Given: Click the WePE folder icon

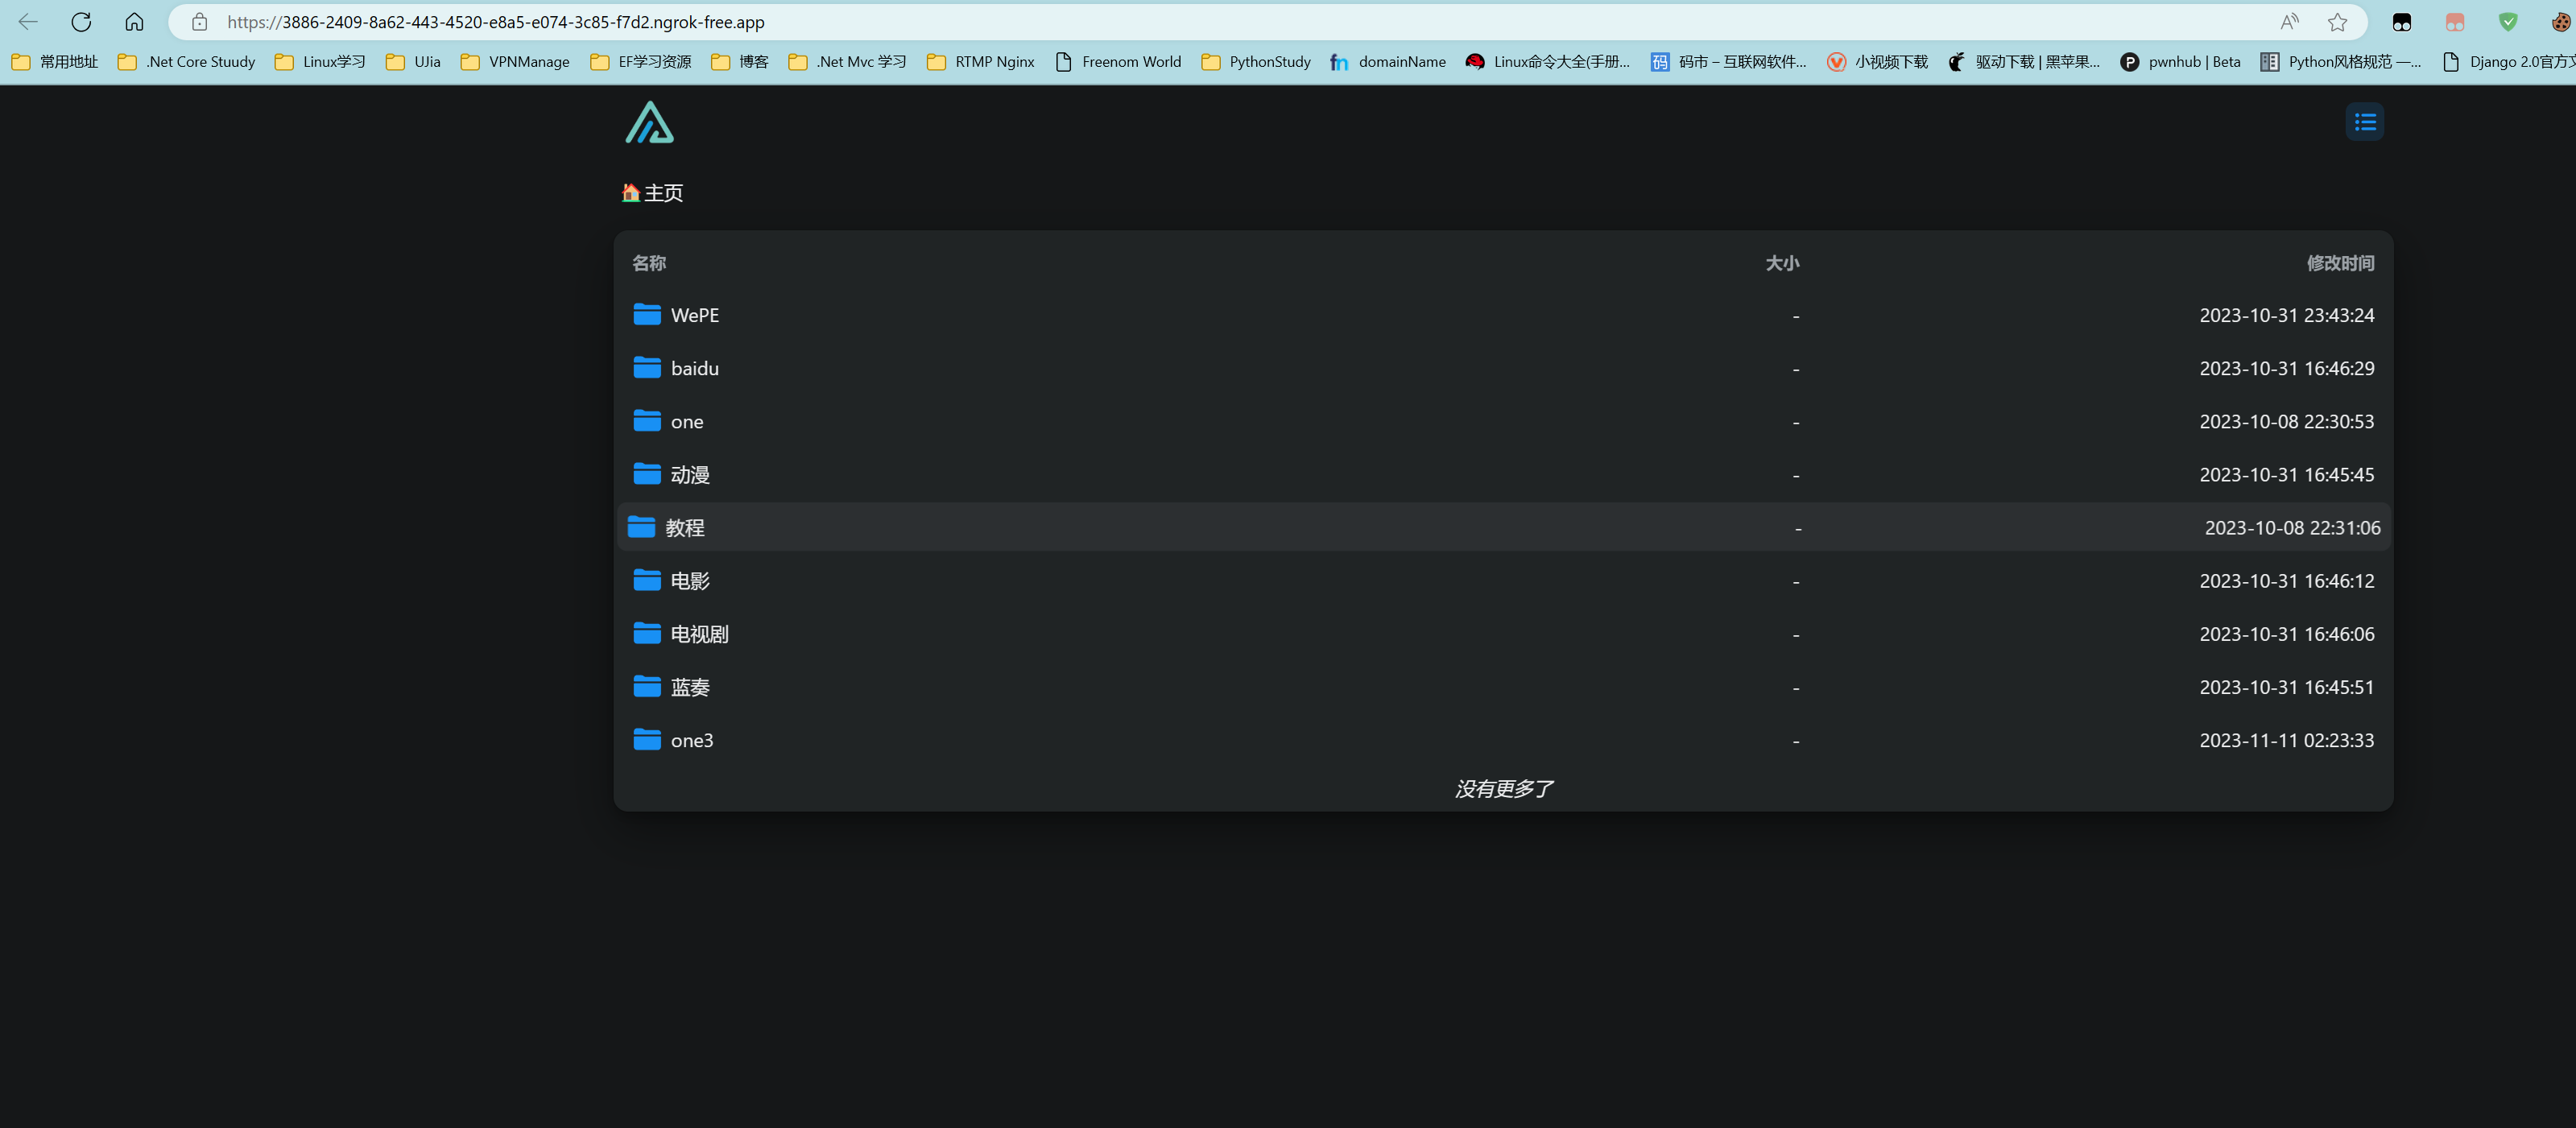Looking at the screenshot, I should (647, 315).
